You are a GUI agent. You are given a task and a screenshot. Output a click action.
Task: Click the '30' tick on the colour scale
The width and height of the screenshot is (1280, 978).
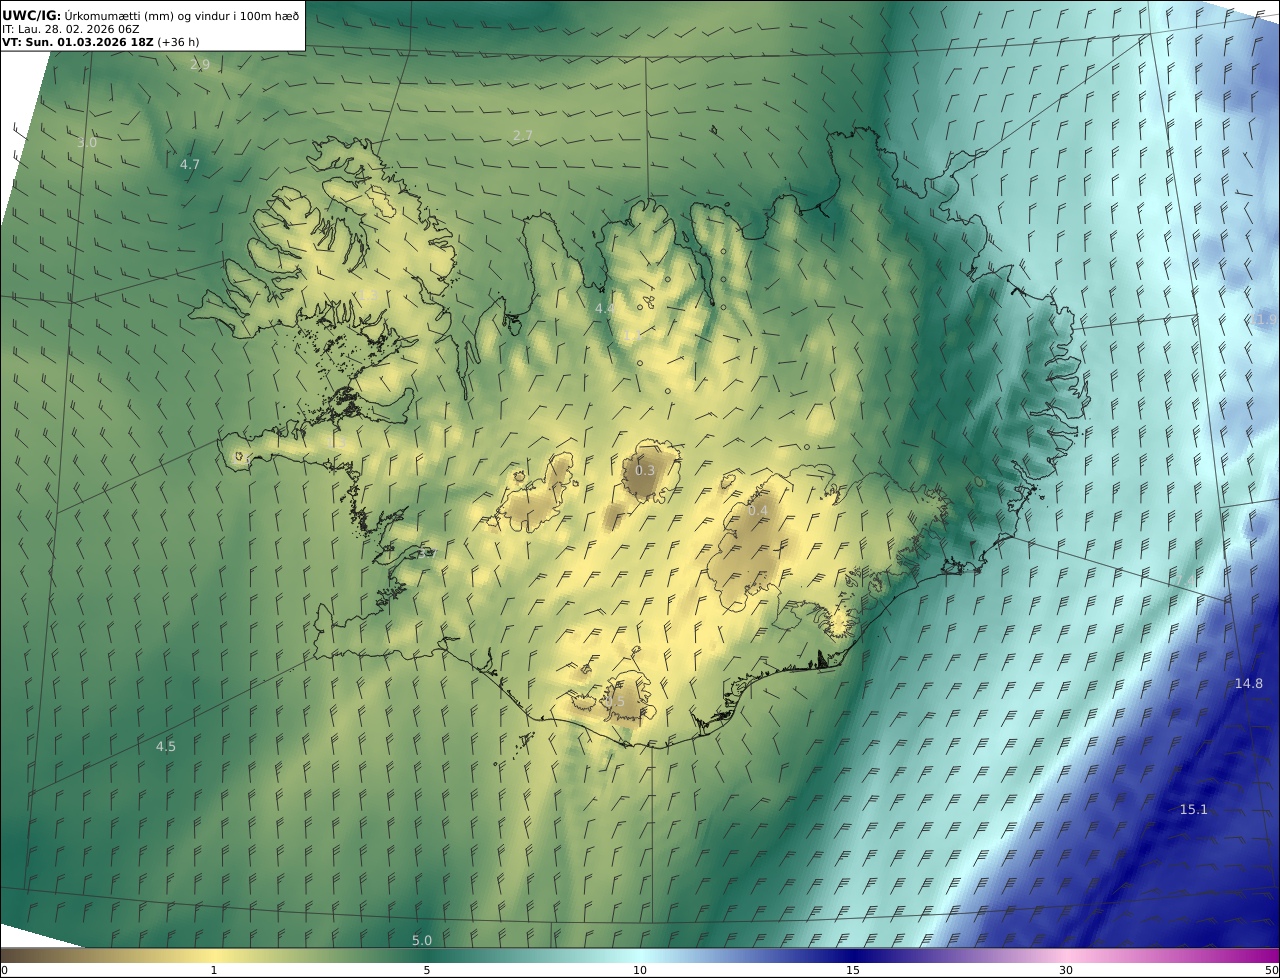tap(1066, 970)
